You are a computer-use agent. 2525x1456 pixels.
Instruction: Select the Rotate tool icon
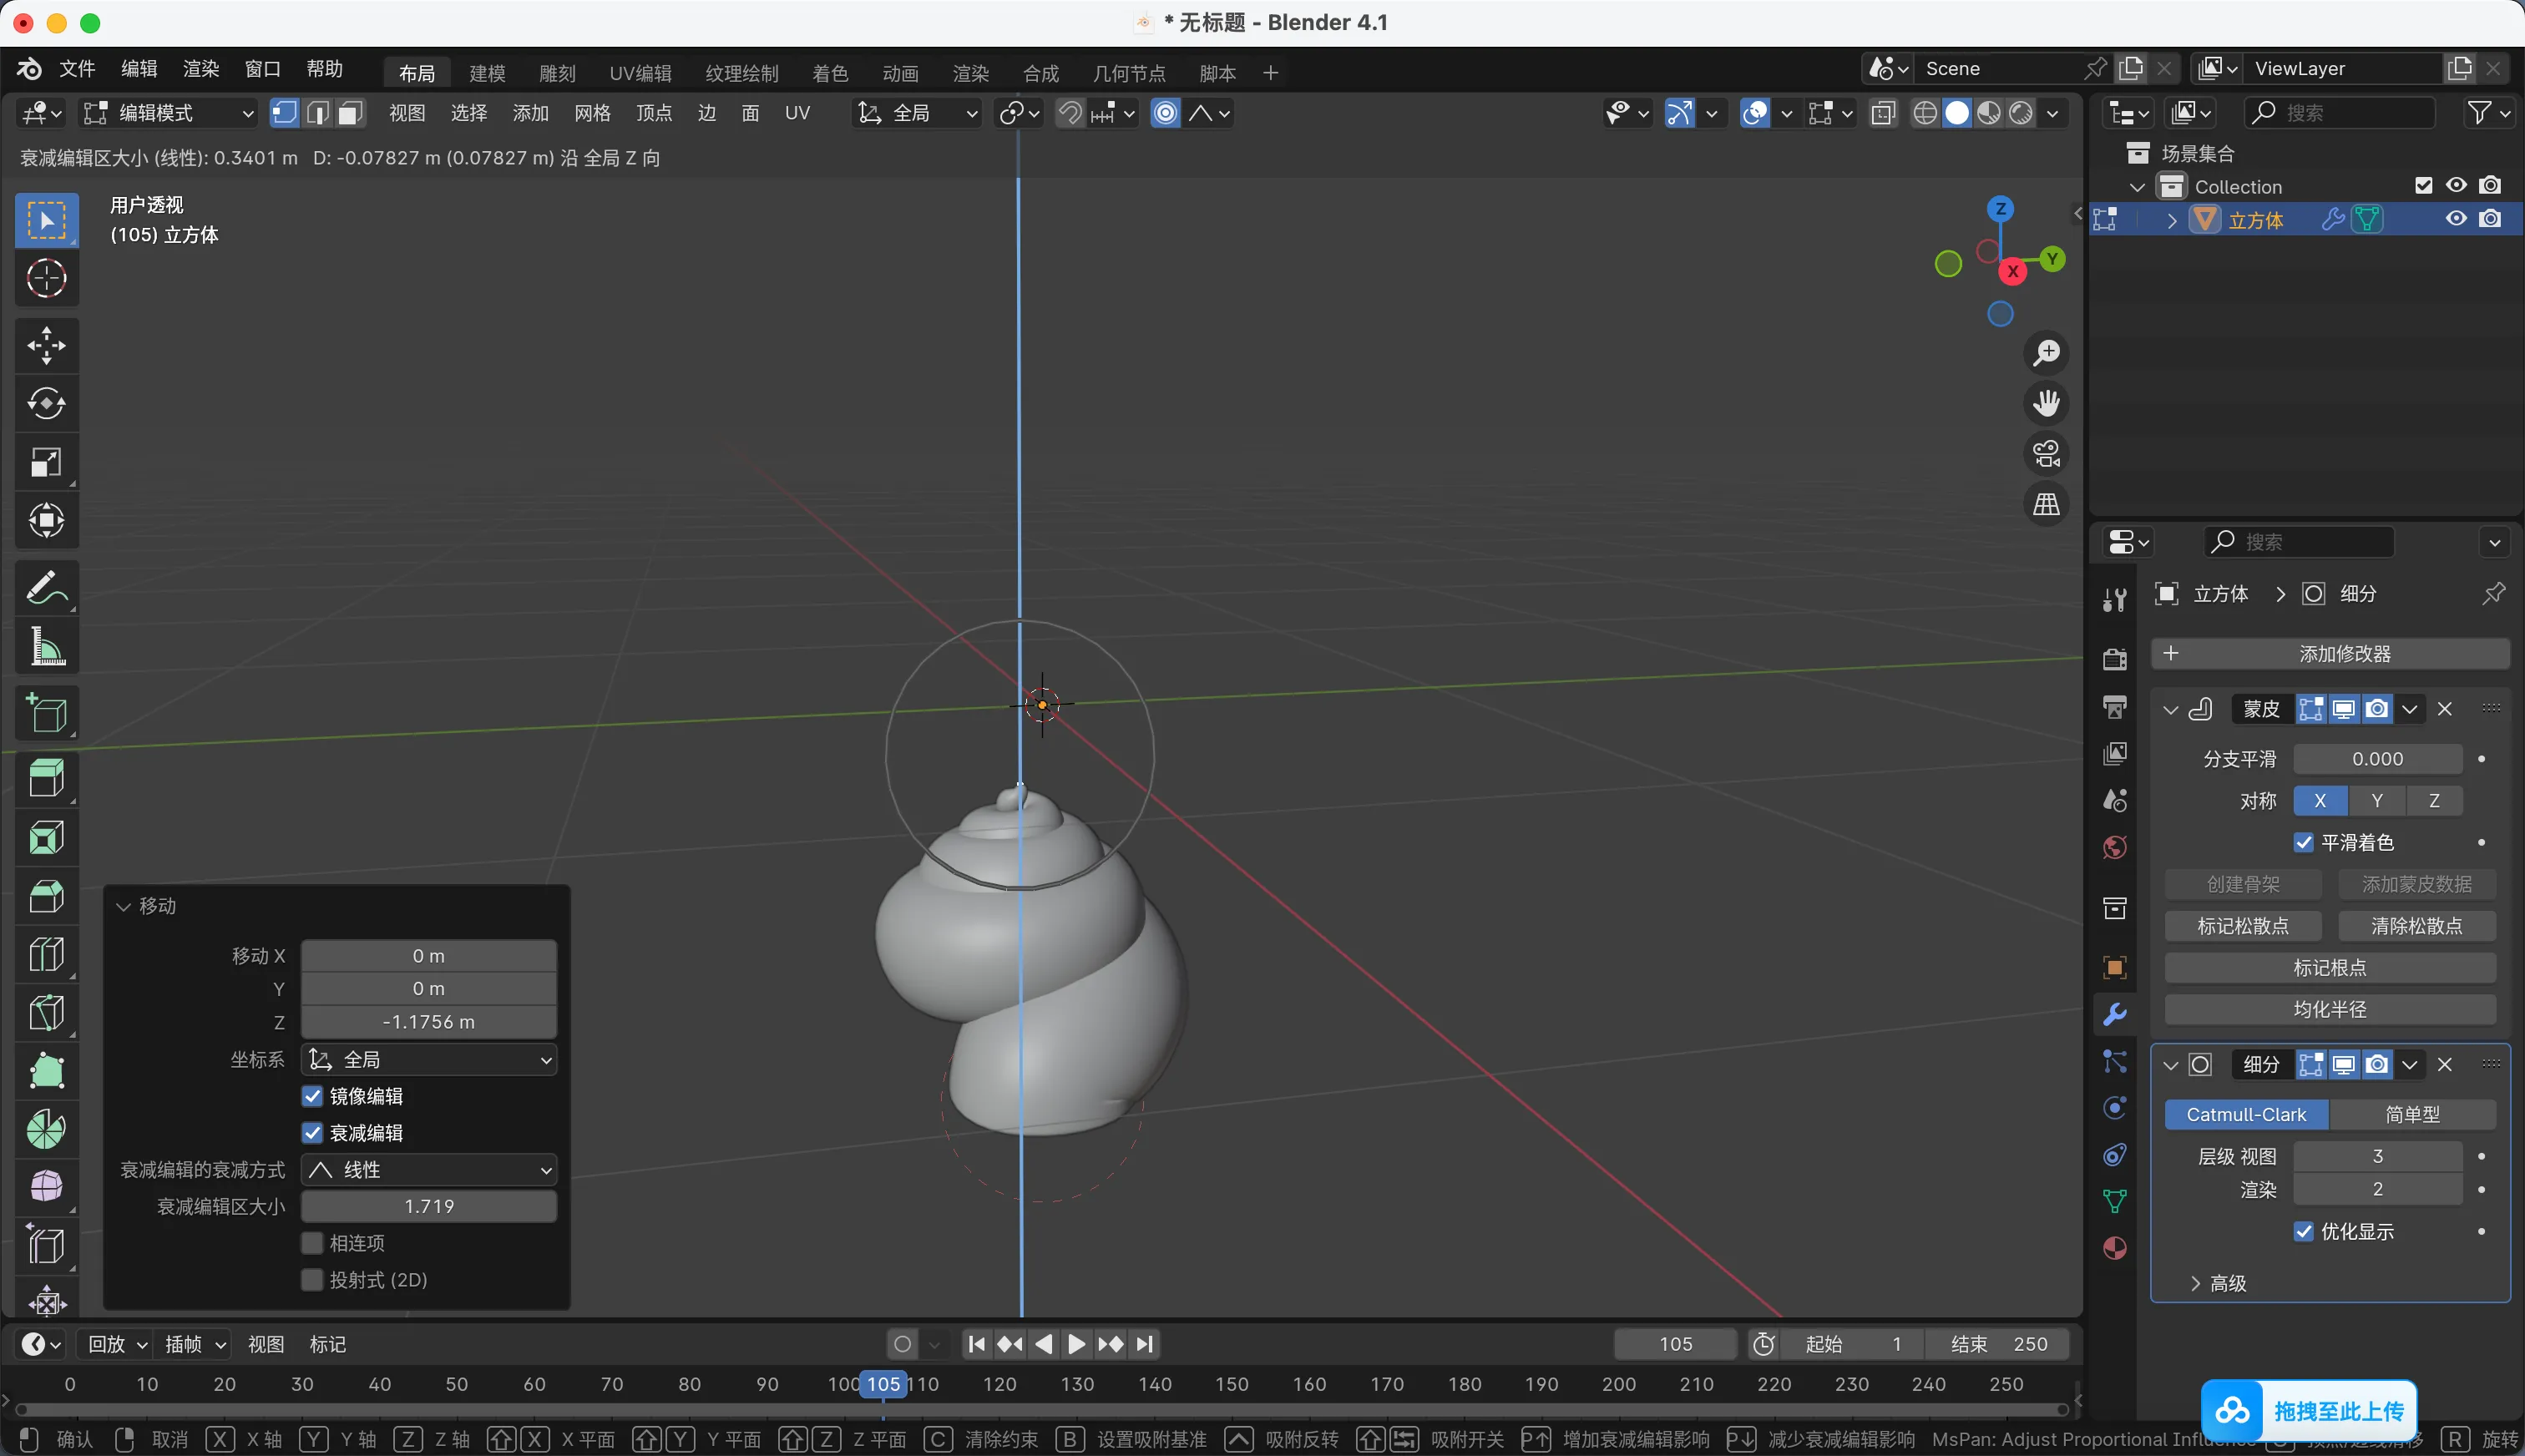point(46,403)
